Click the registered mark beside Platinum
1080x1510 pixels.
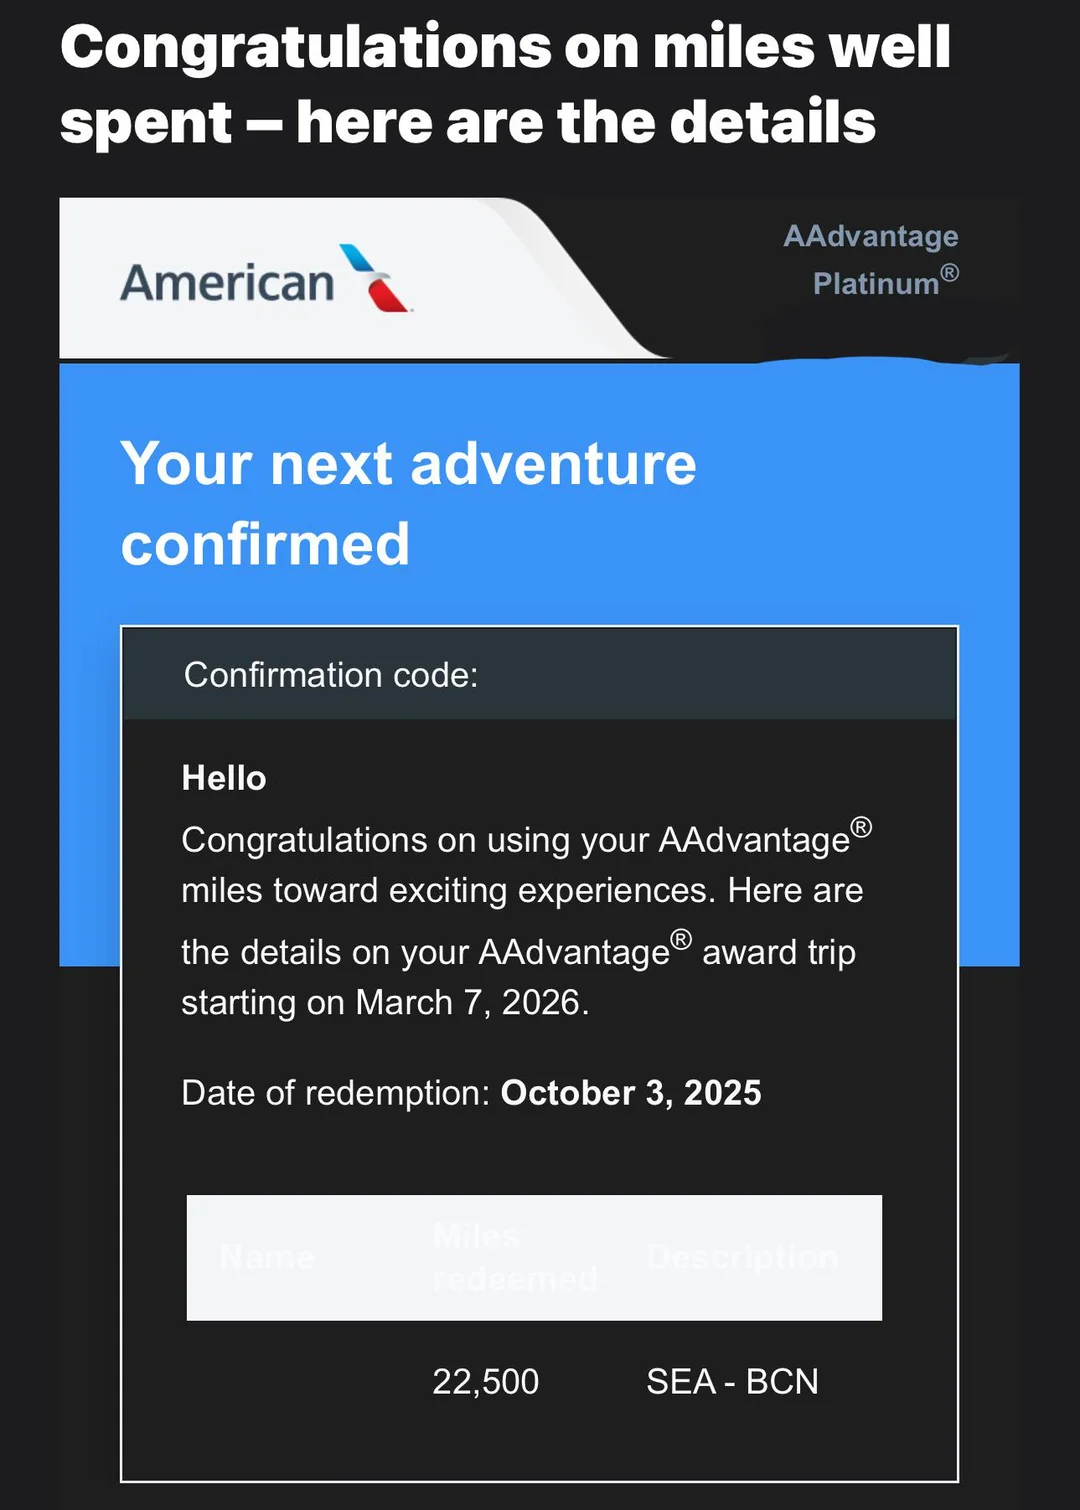tap(950, 272)
